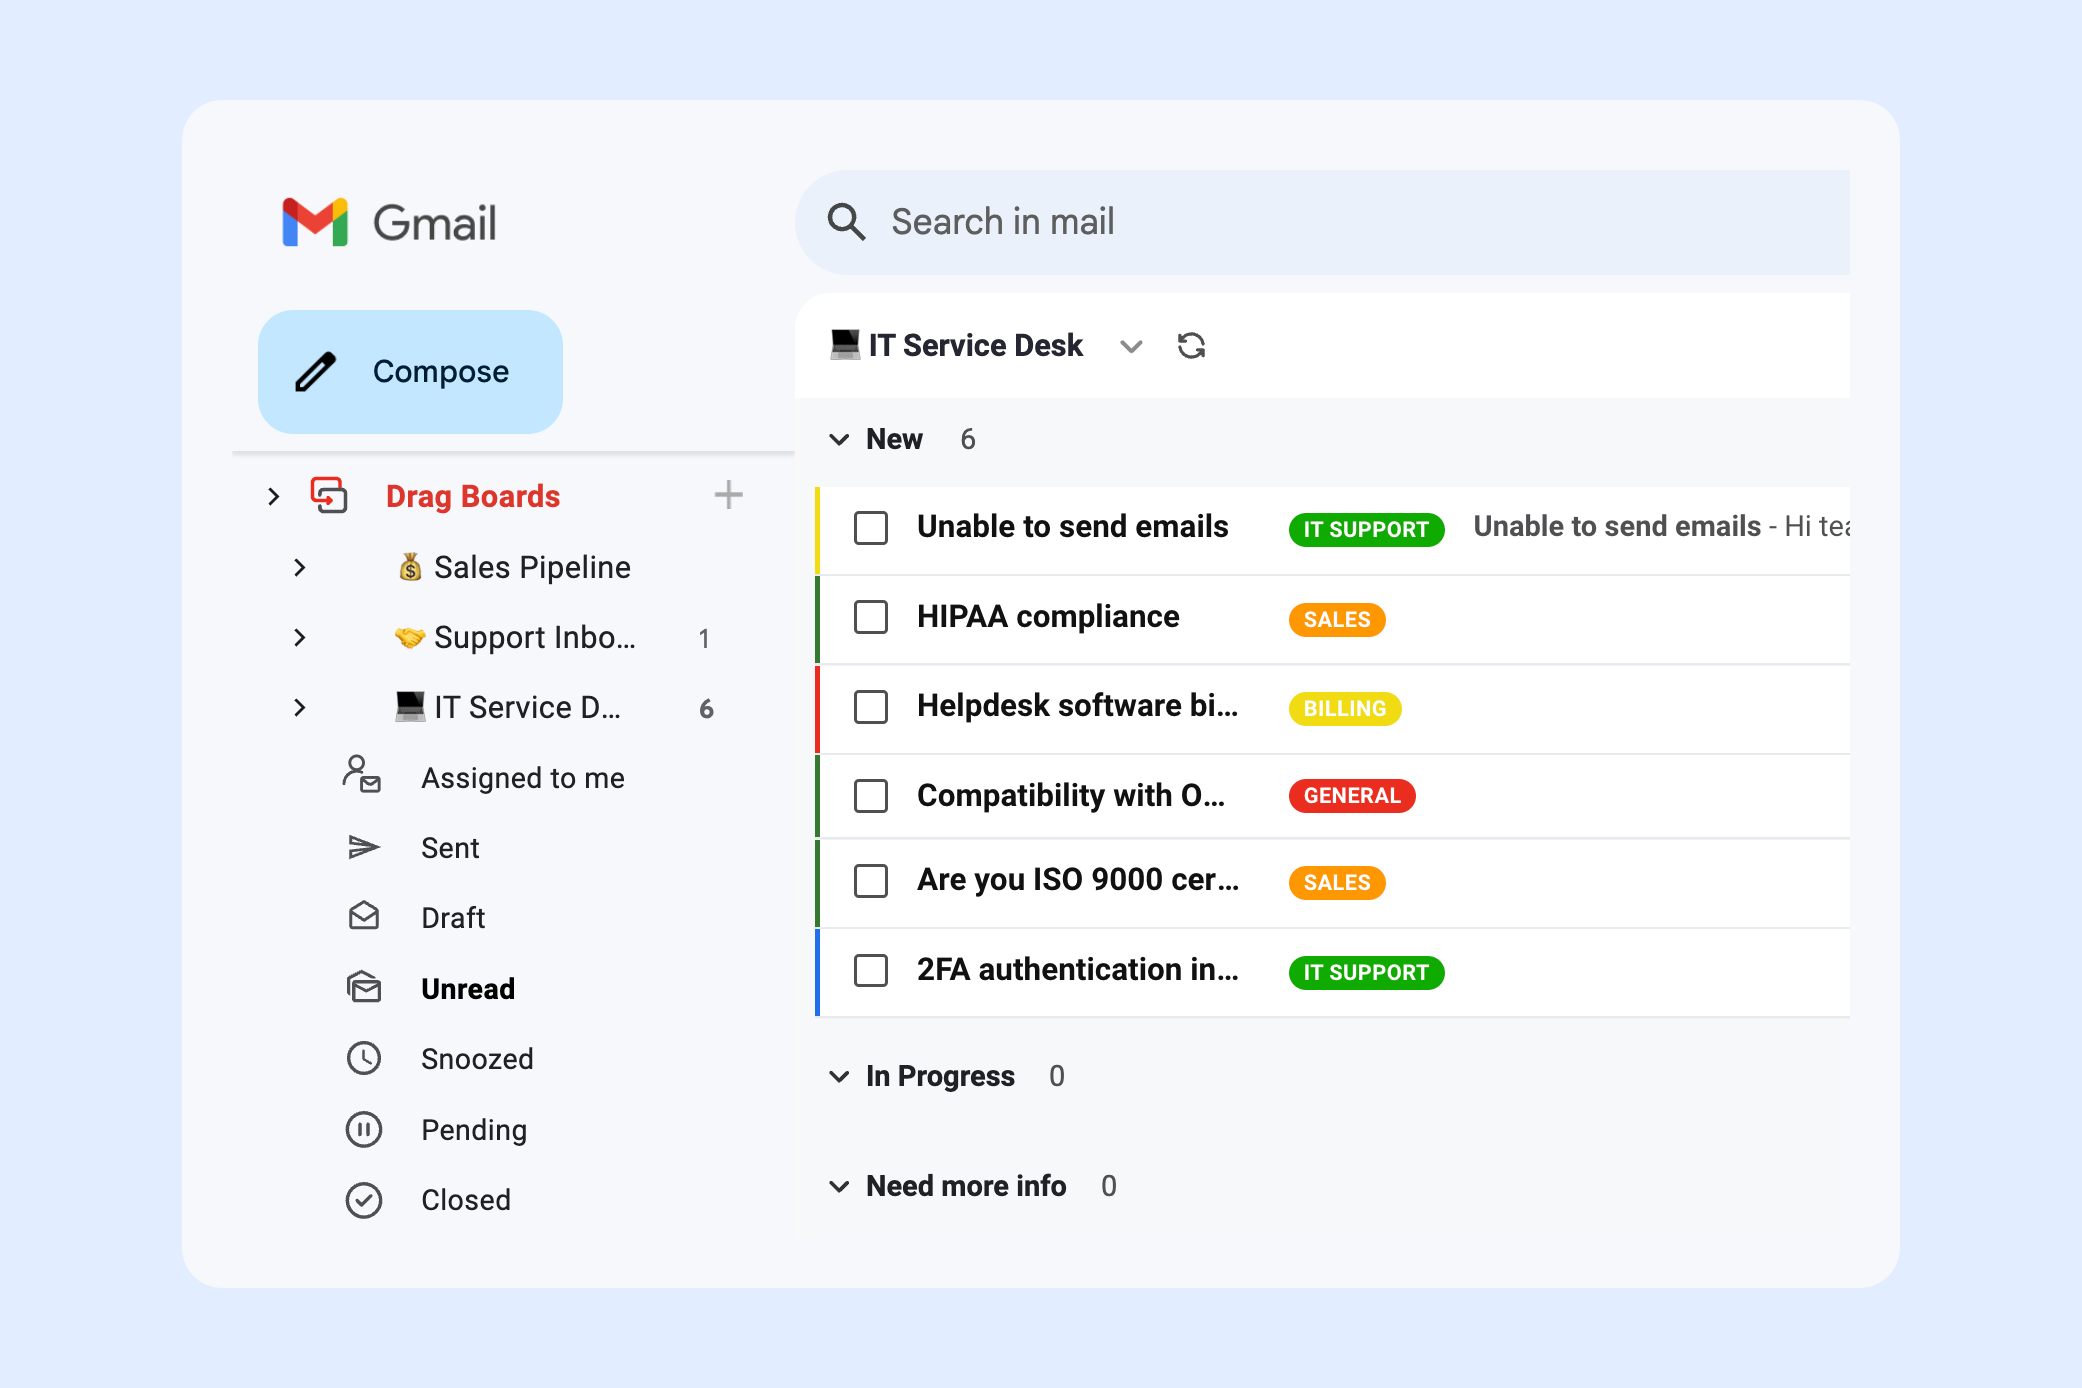
Task: Click the Assigned to me person icon
Action: (x=362, y=775)
